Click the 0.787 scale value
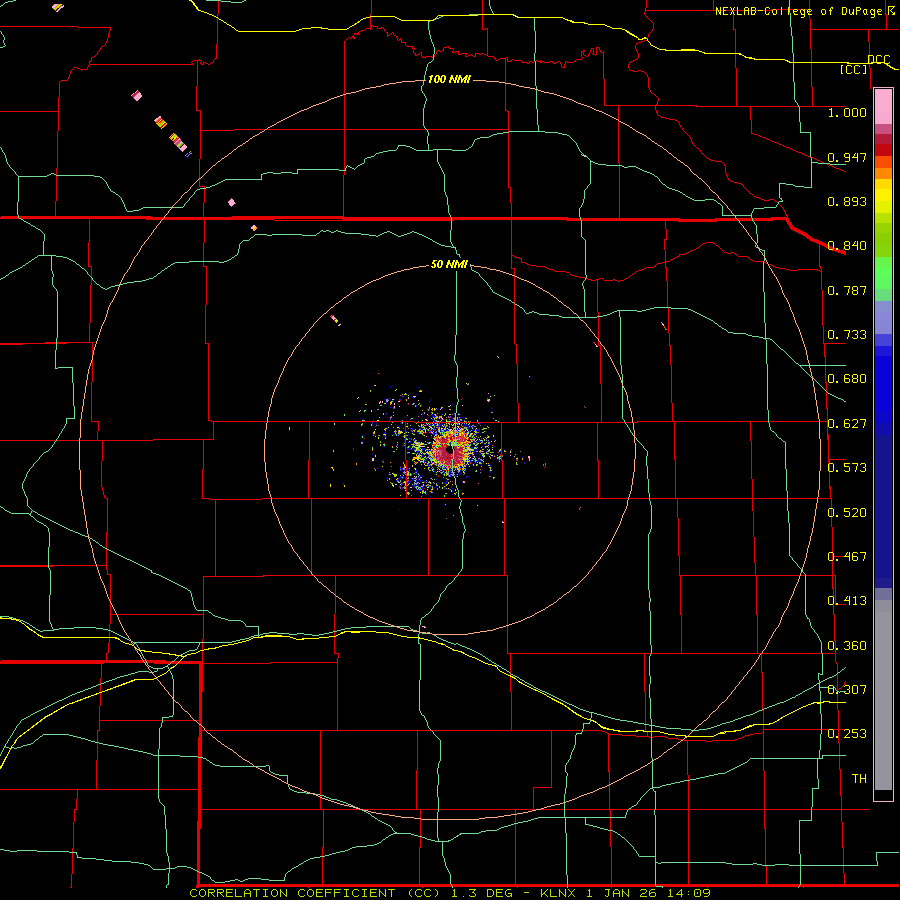 847,290
